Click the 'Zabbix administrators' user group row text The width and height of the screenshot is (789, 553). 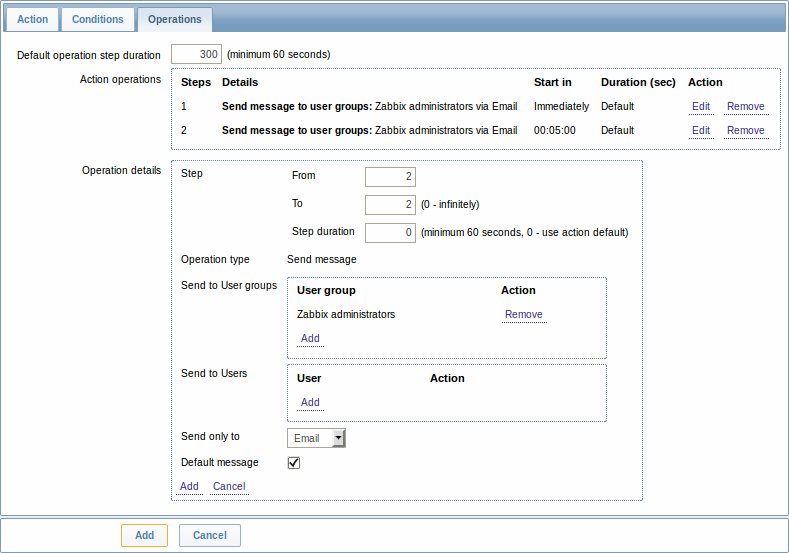click(346, 314)
